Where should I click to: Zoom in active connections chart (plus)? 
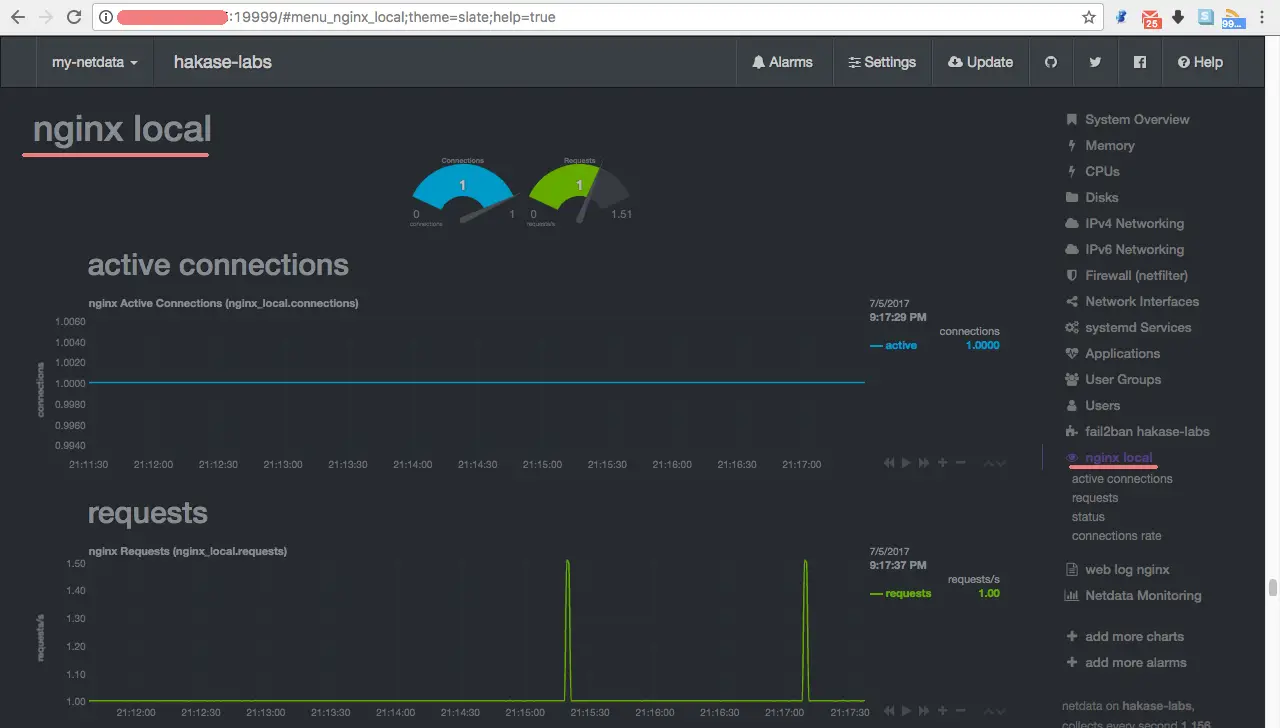point(942,463)
